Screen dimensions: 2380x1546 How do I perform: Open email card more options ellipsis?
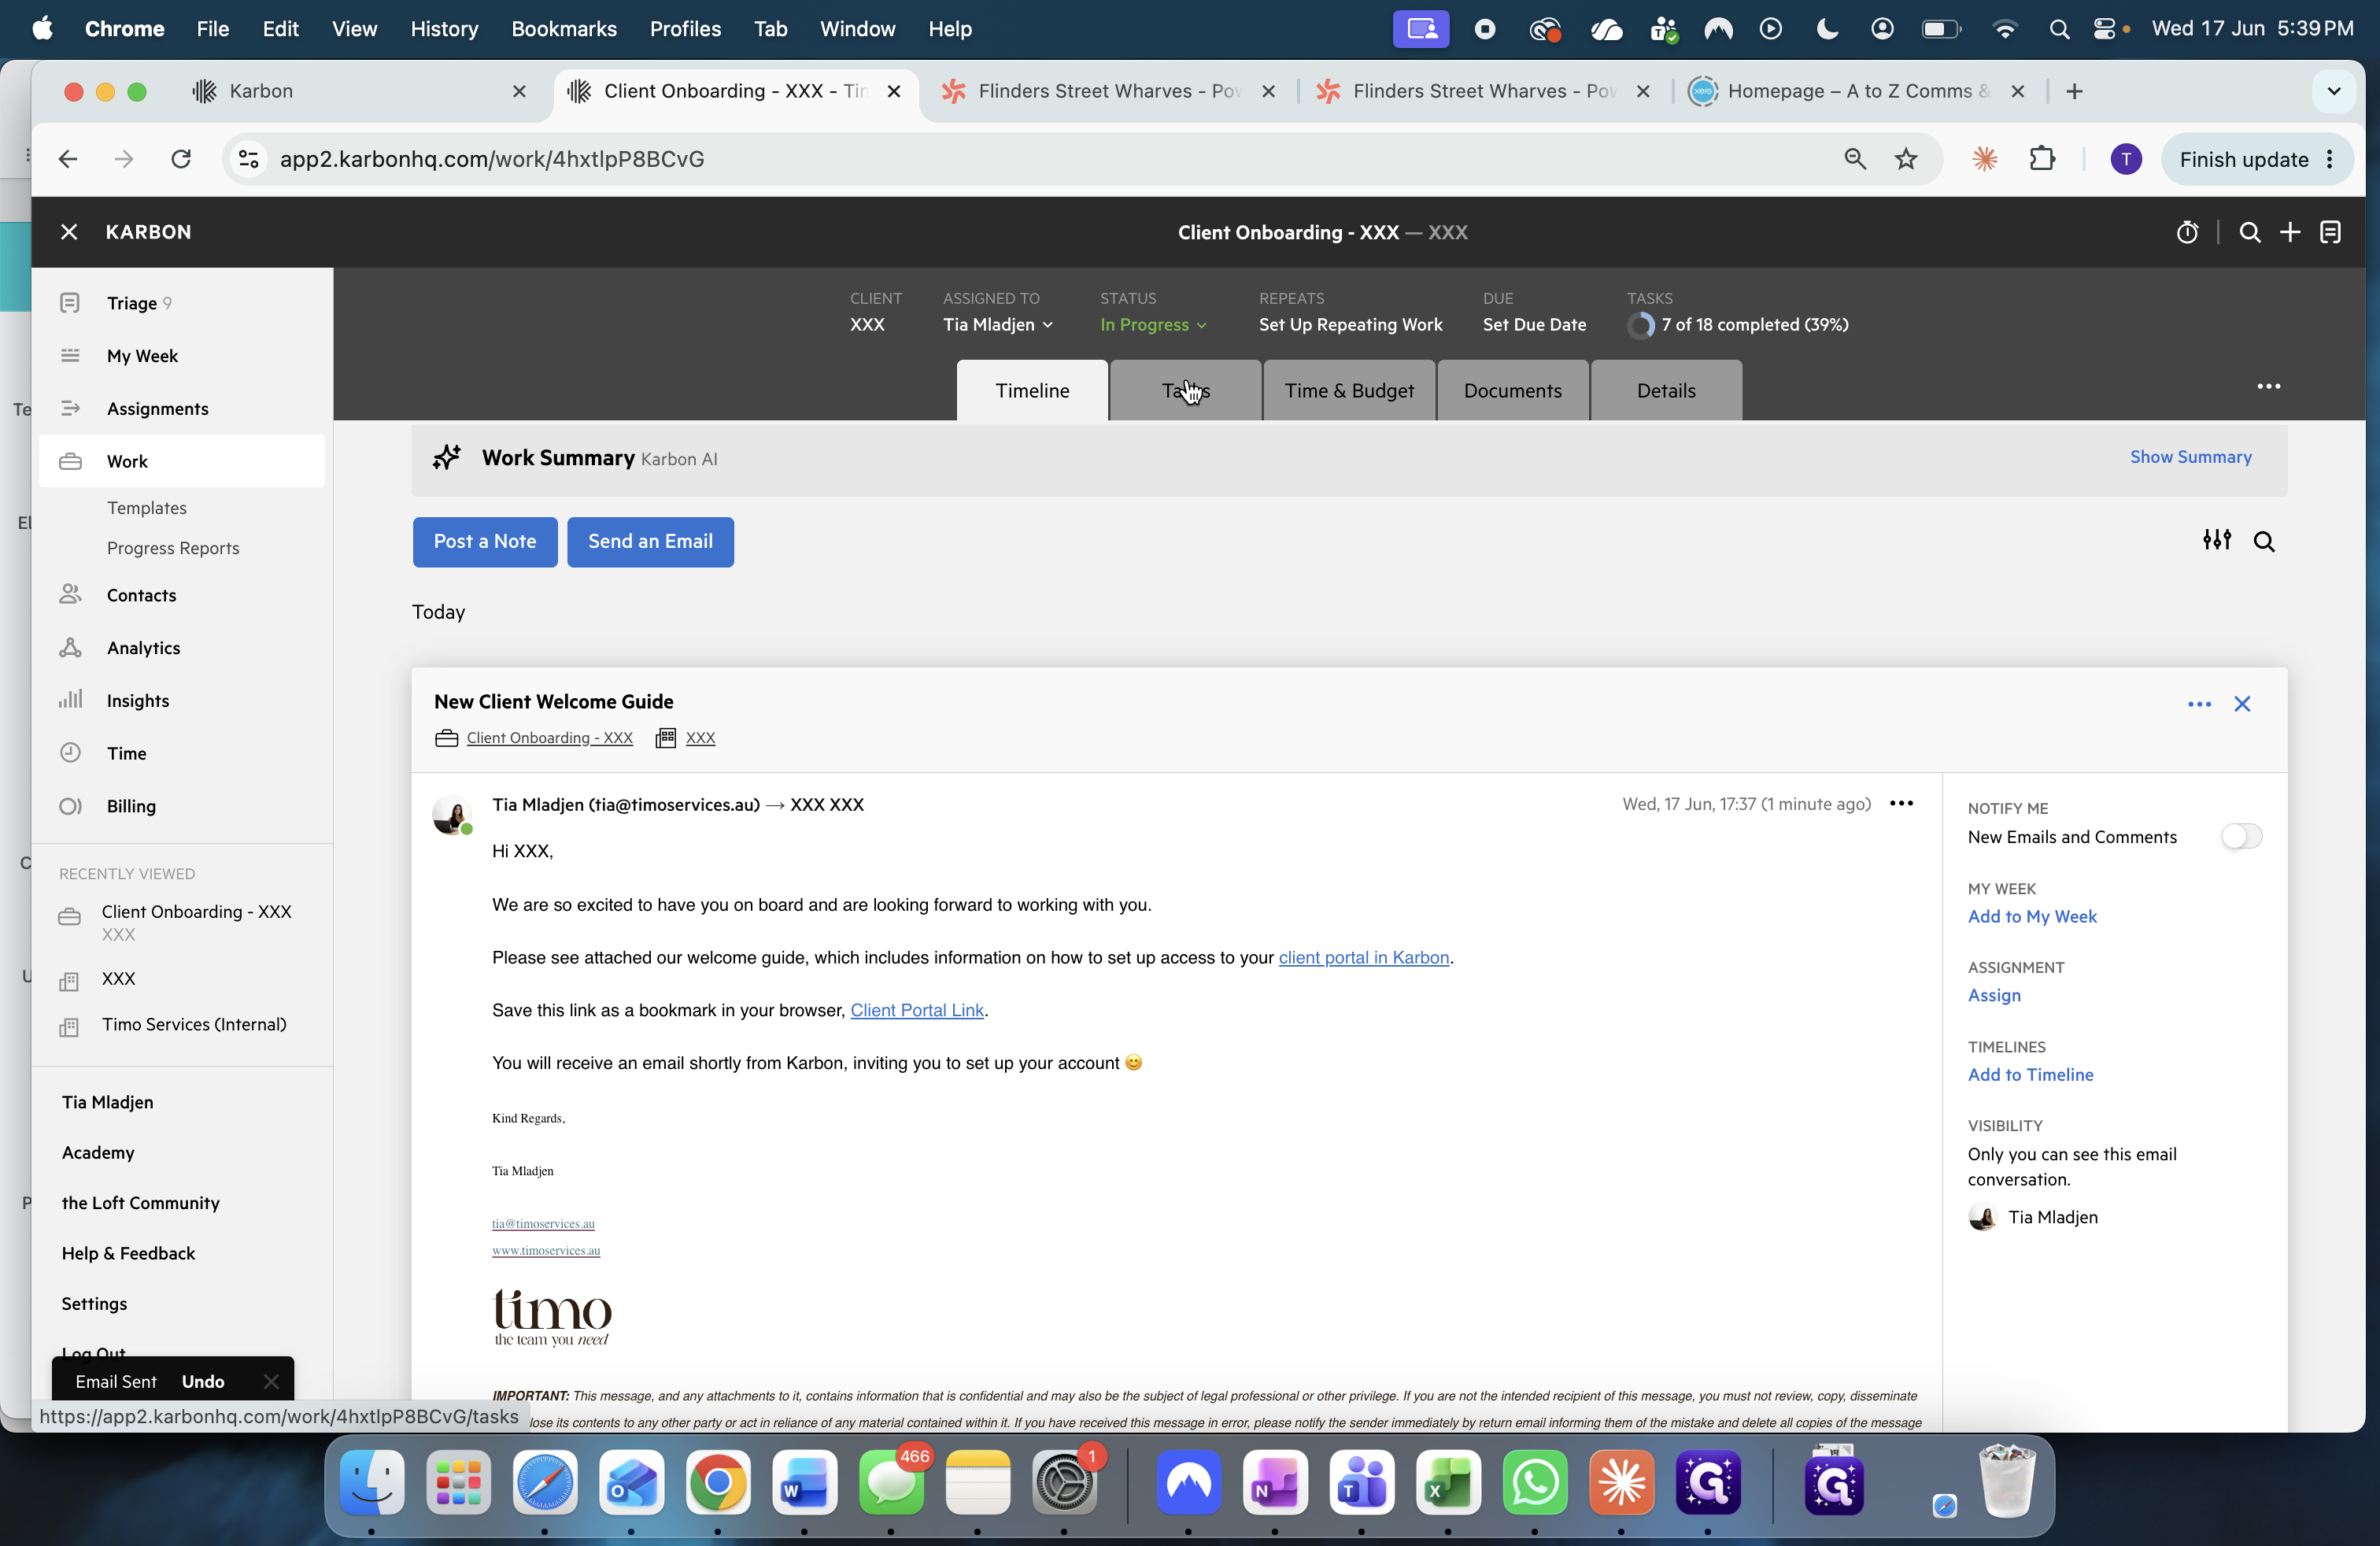[x=2199, y=704]
